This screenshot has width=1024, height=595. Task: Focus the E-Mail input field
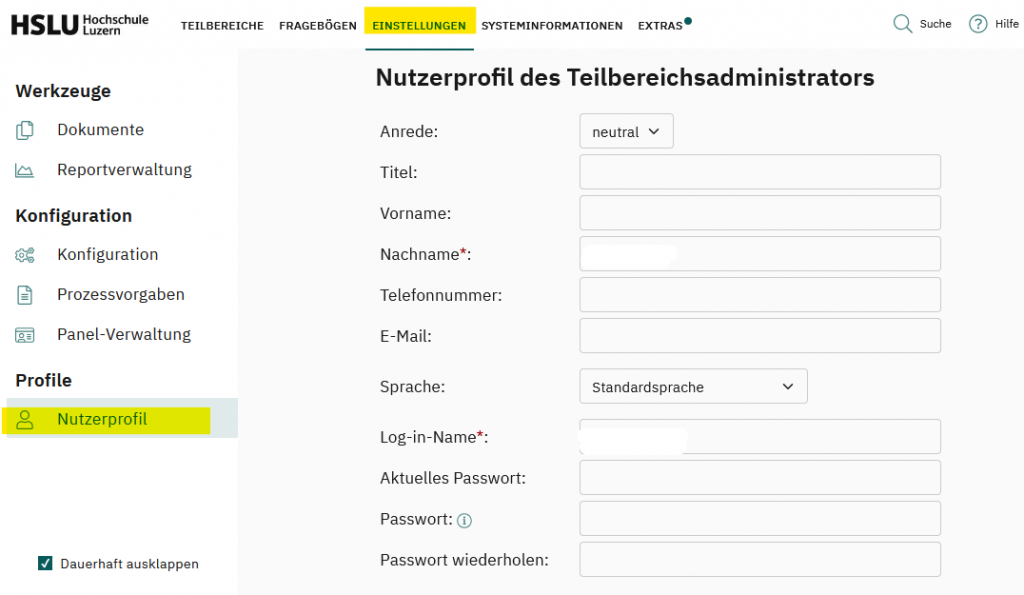[x=760, y=336]
